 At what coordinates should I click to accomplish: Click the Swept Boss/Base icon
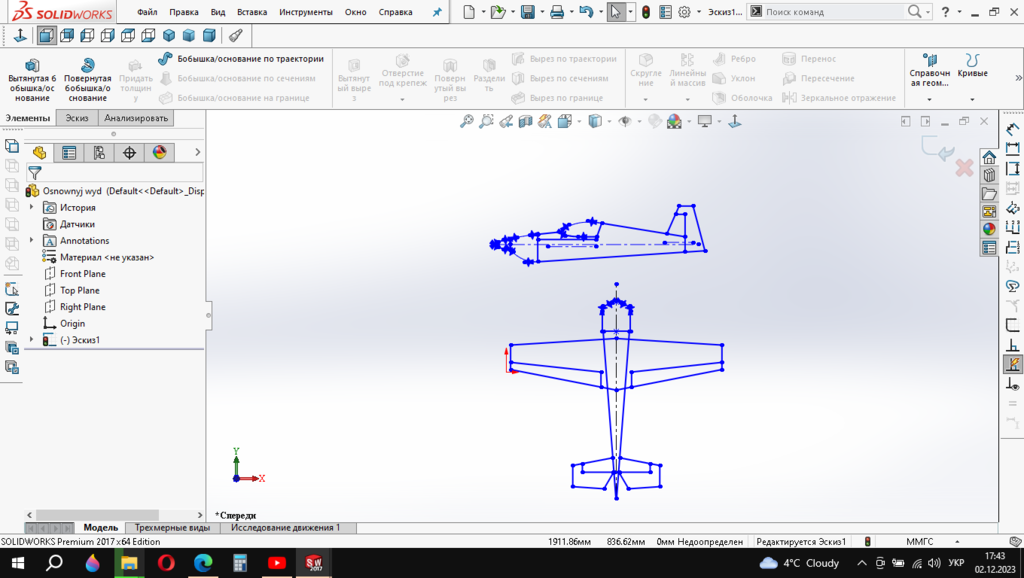(166, 59)
